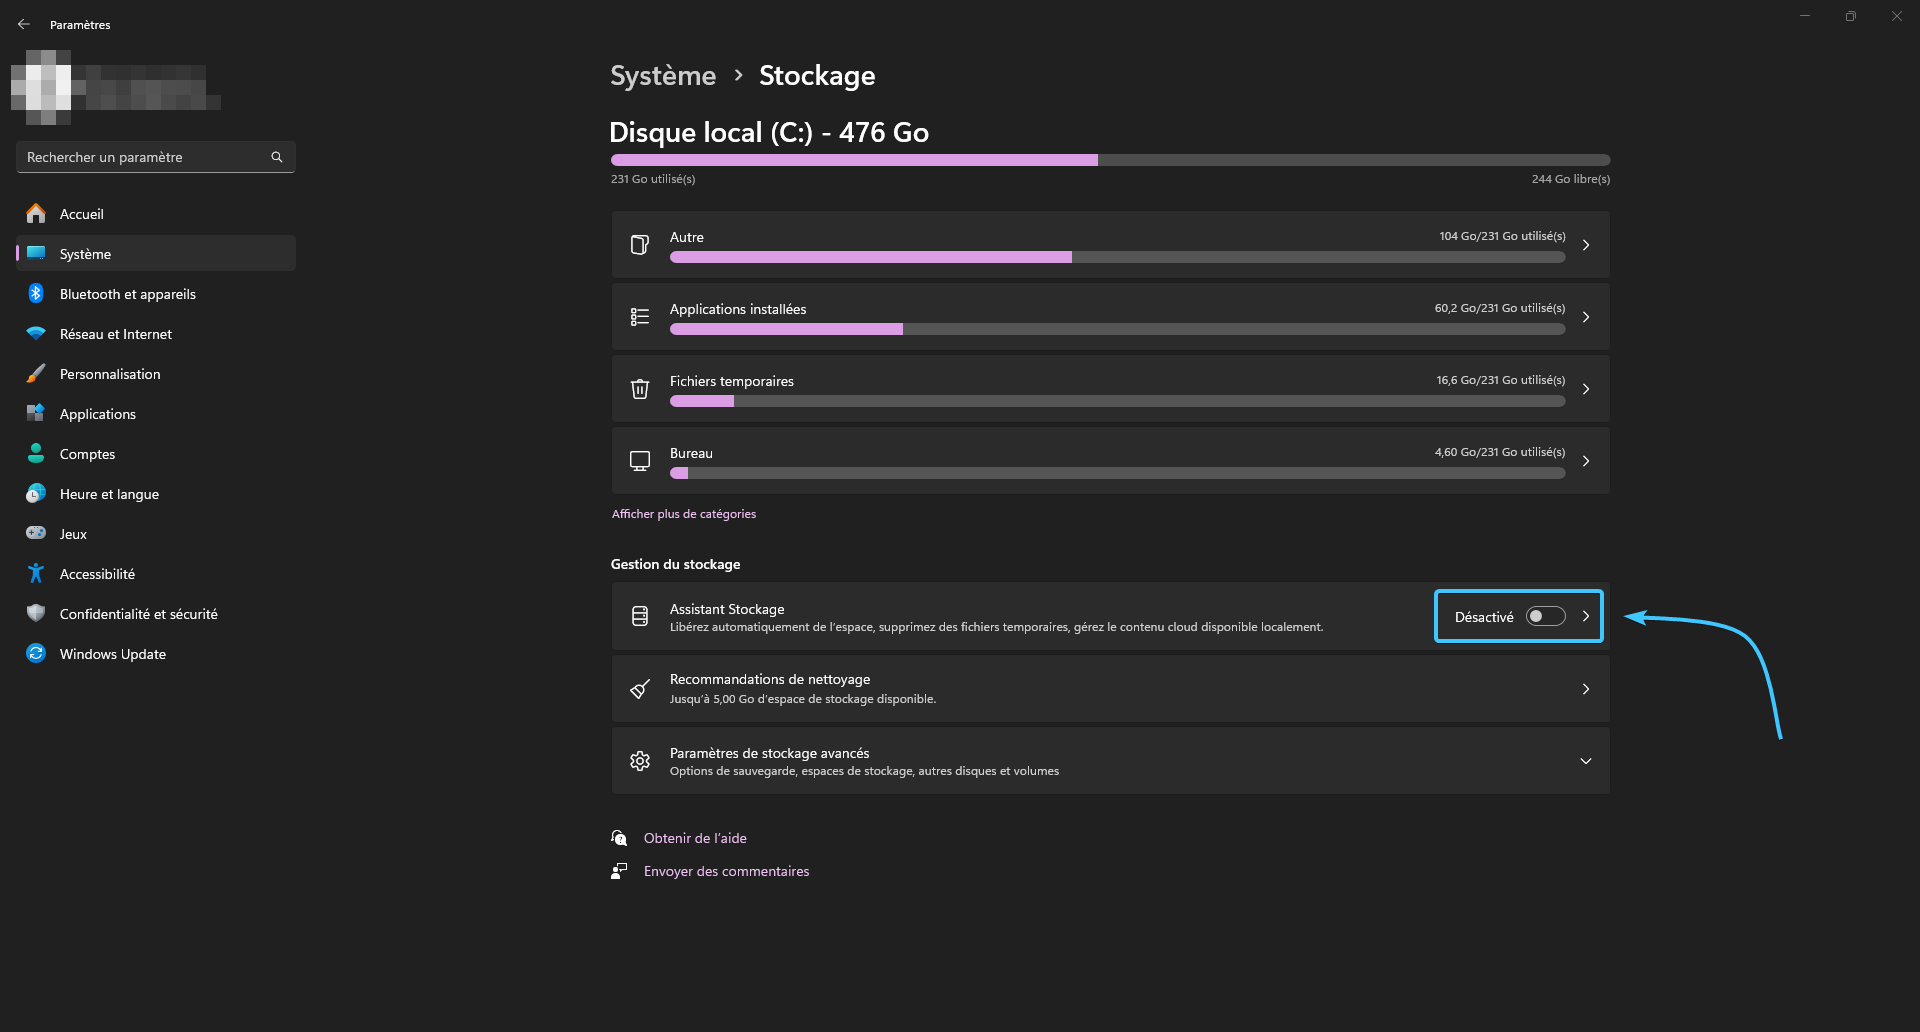Click the Confidentialité et sécurité shield icon
This screenshot has height=1032, width=1920.
(x=36, y=613)
